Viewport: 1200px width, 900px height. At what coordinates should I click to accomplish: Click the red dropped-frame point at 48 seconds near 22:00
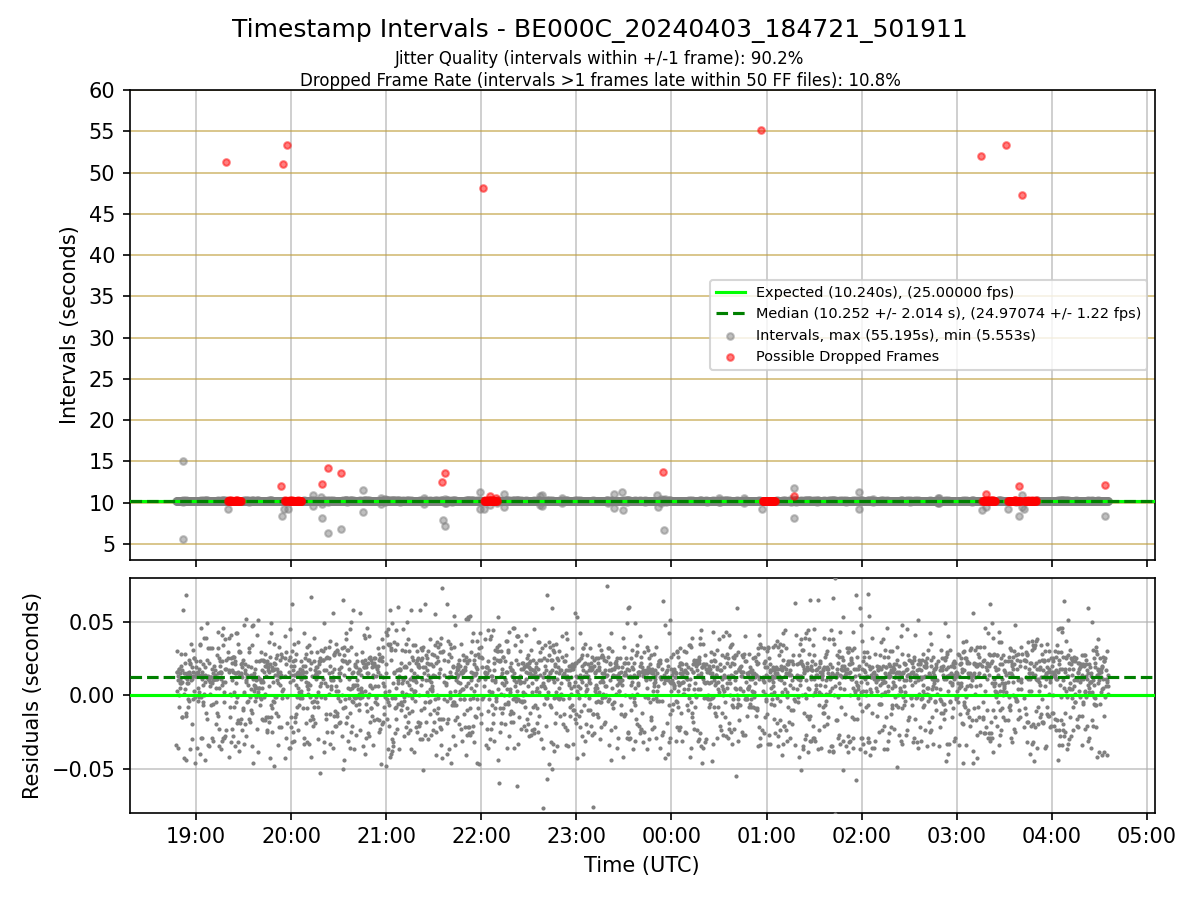[483, 188]
